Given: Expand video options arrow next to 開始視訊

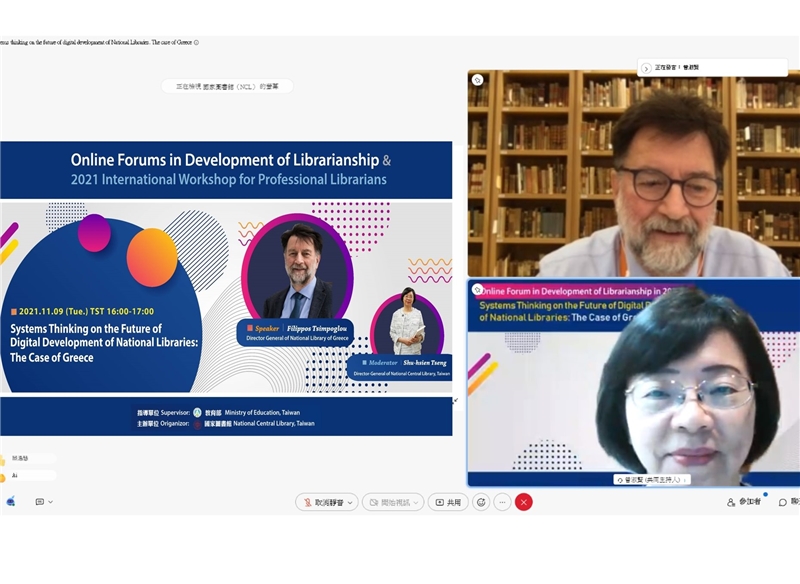Looking at the screenshot, I should (x=416, y=503).
